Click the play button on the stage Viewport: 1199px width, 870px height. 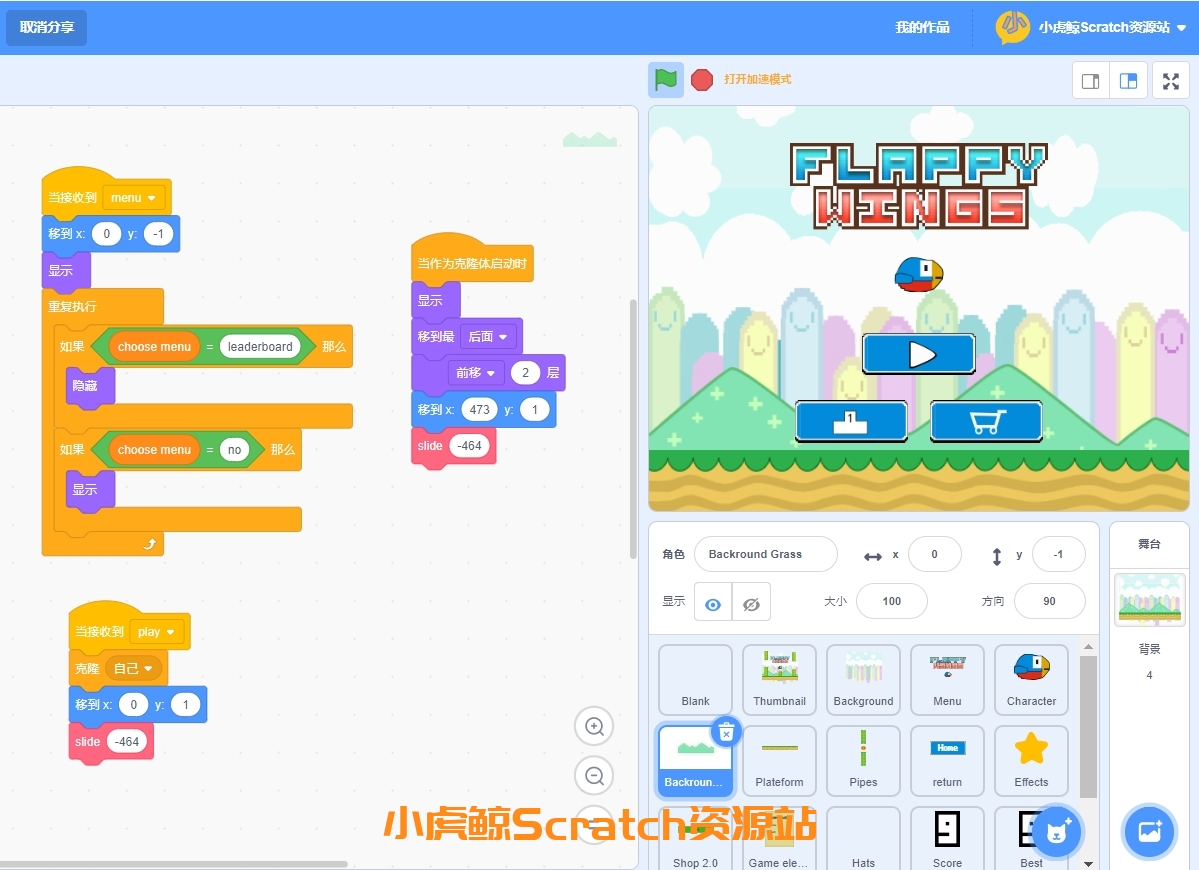point(918,354)
